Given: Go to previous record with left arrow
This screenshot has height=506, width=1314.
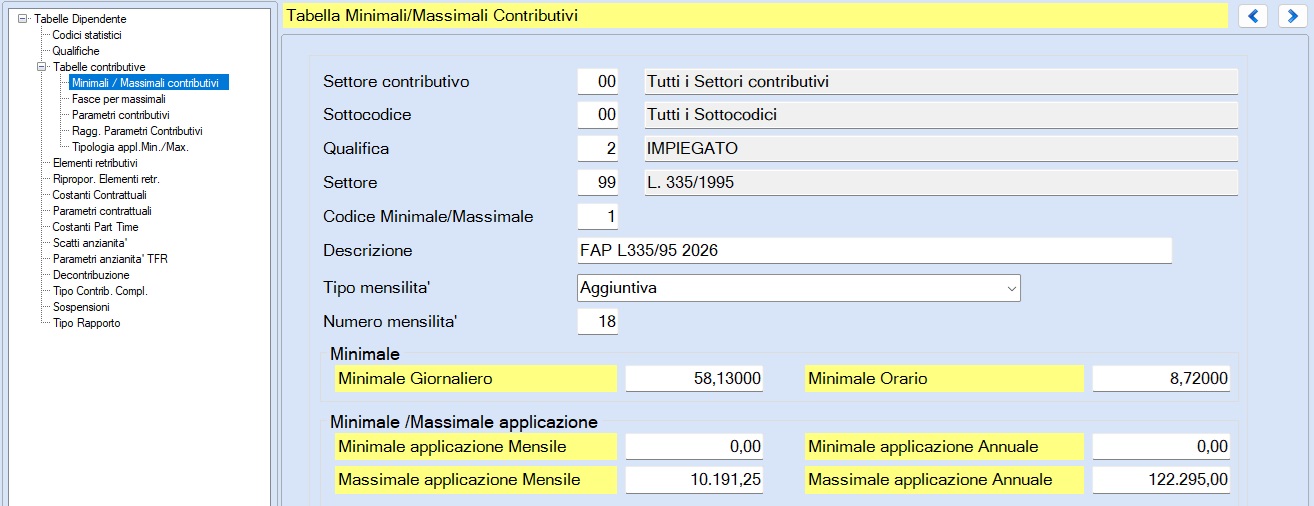Looking at the screenshot, I should [x=1253, y=16].
